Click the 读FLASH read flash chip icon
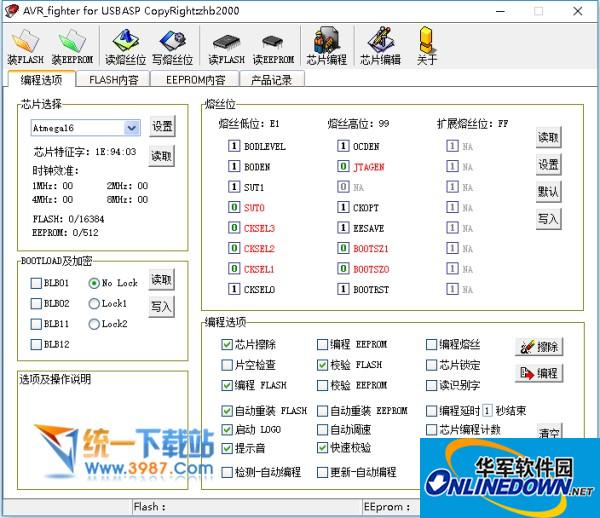Image resolution: width=600 pixels, height=518 pixels. tap(227, 47)
